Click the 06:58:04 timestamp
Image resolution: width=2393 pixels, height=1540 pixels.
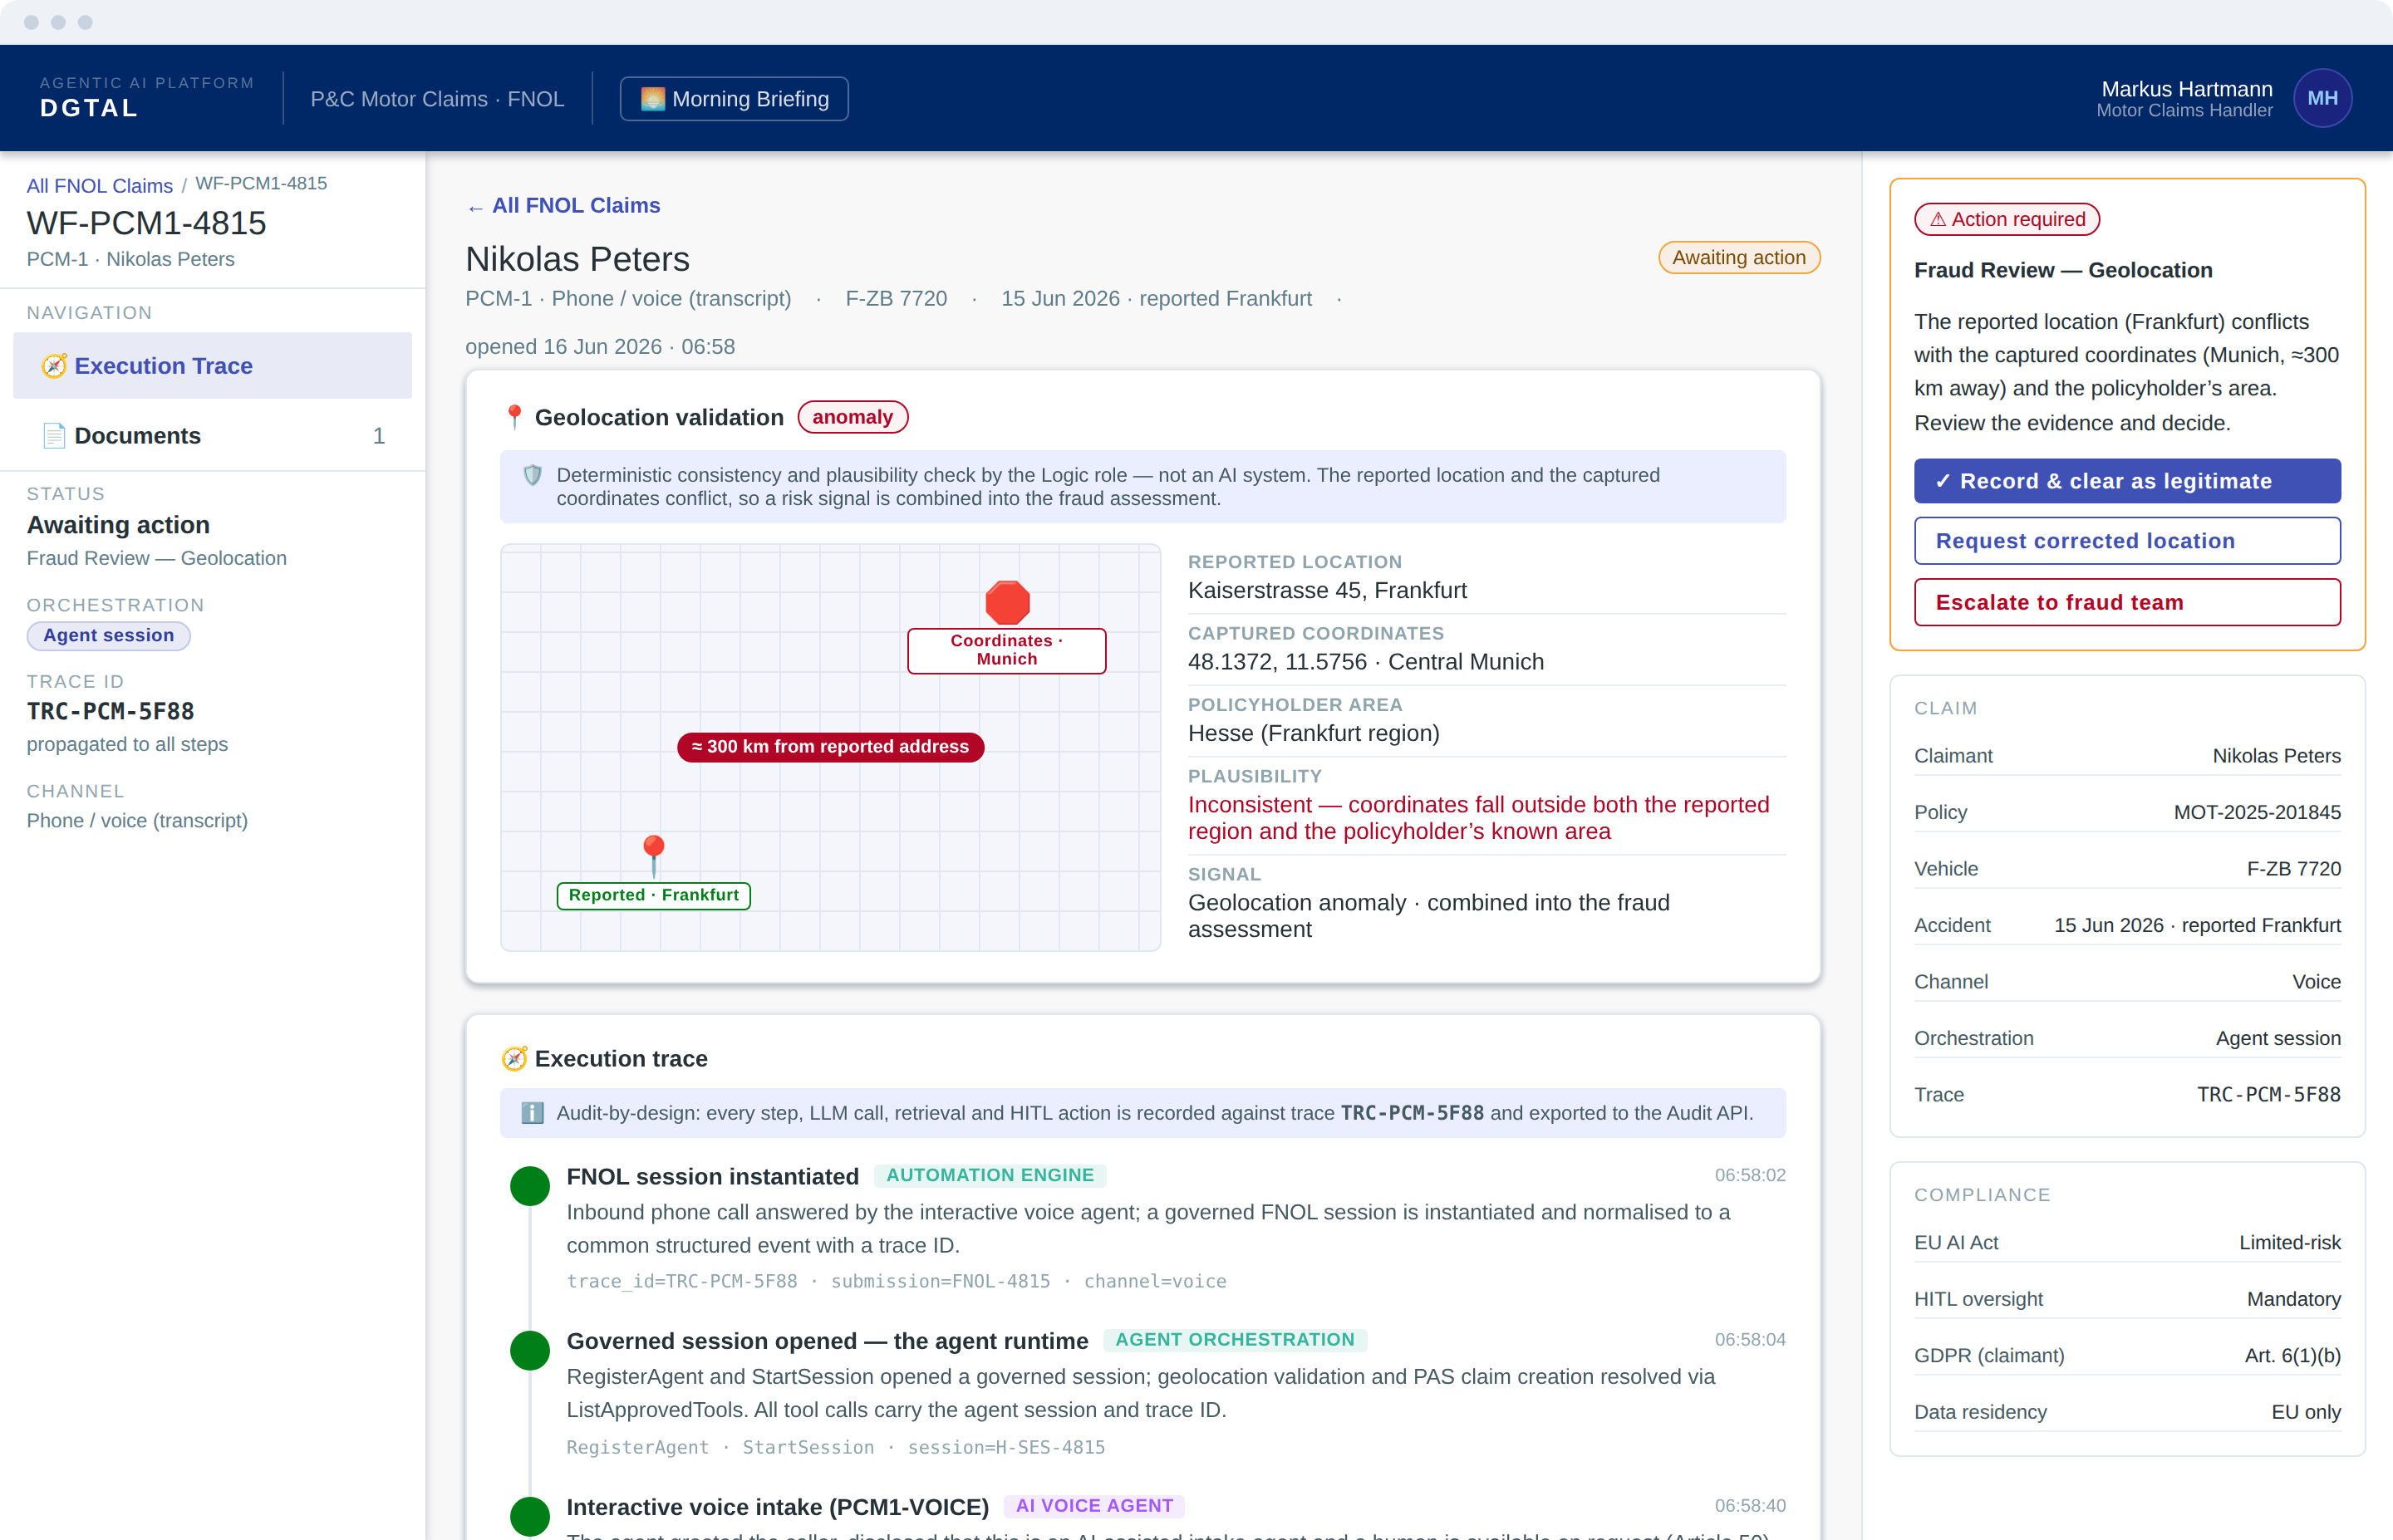coord(1750,1340)
